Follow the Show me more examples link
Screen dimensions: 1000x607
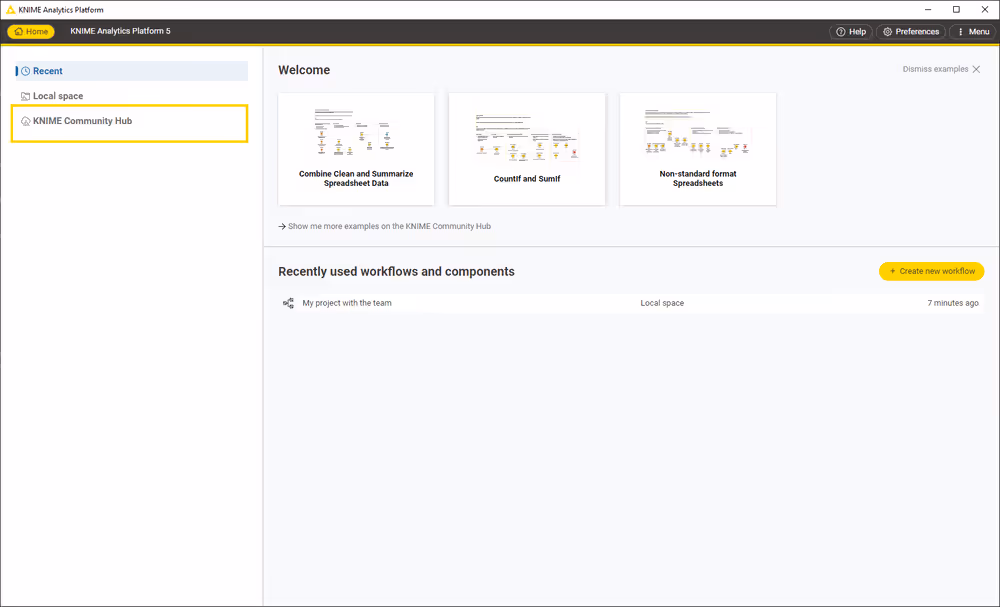[389, 227]
